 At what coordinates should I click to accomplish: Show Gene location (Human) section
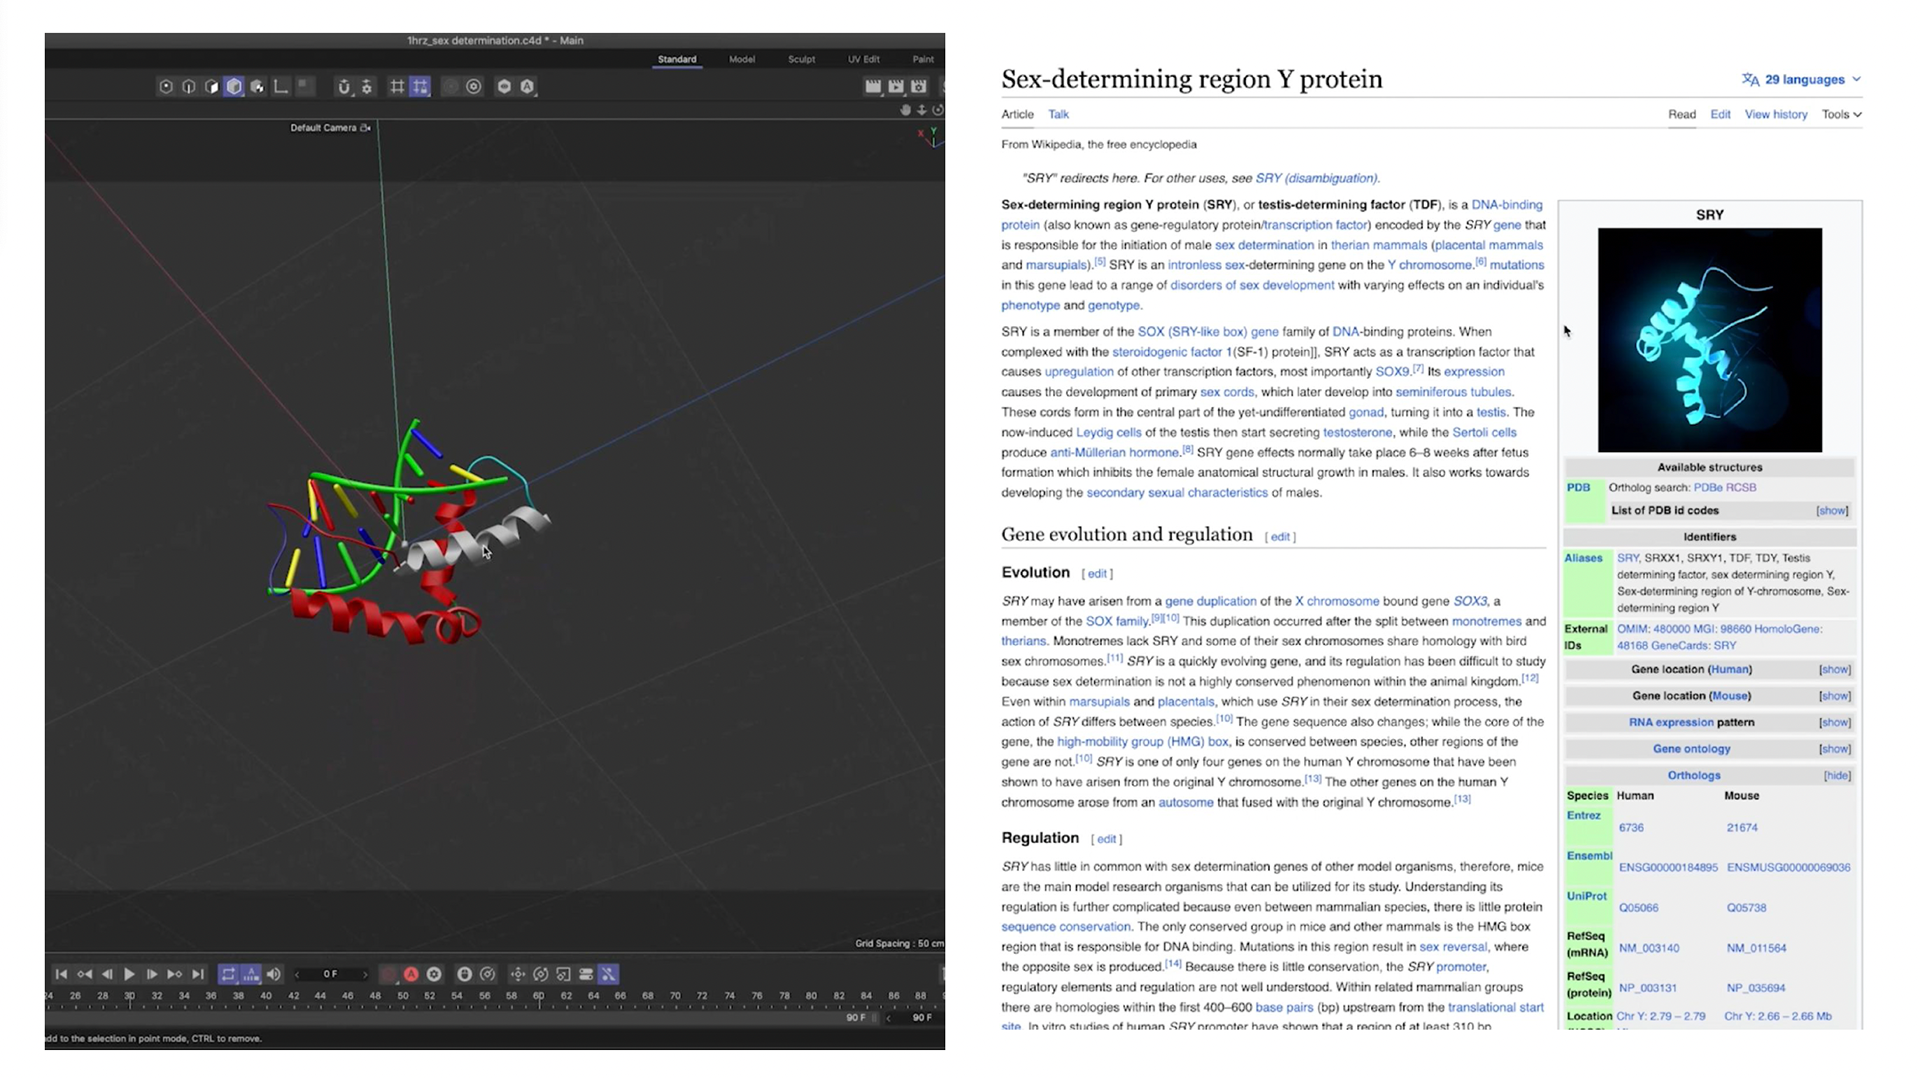[1834, 670]
